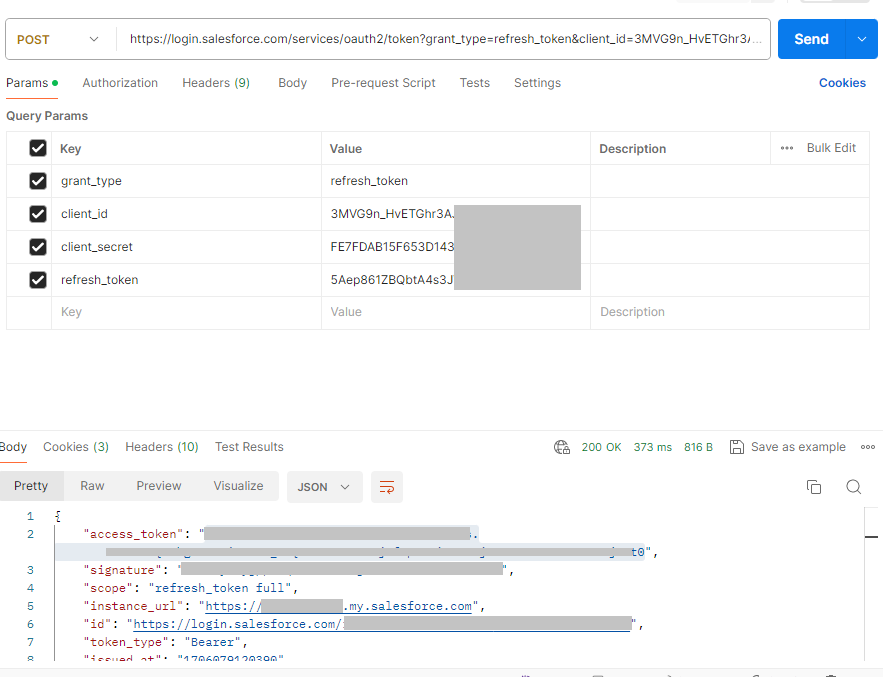Screen dimensions: 883x677
Task: Click the 373 ms response time
Action: pos(652,447)
